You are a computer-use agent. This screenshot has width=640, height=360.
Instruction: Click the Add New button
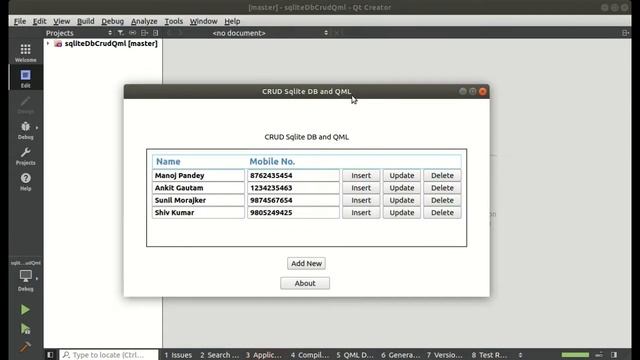point(306,263)
